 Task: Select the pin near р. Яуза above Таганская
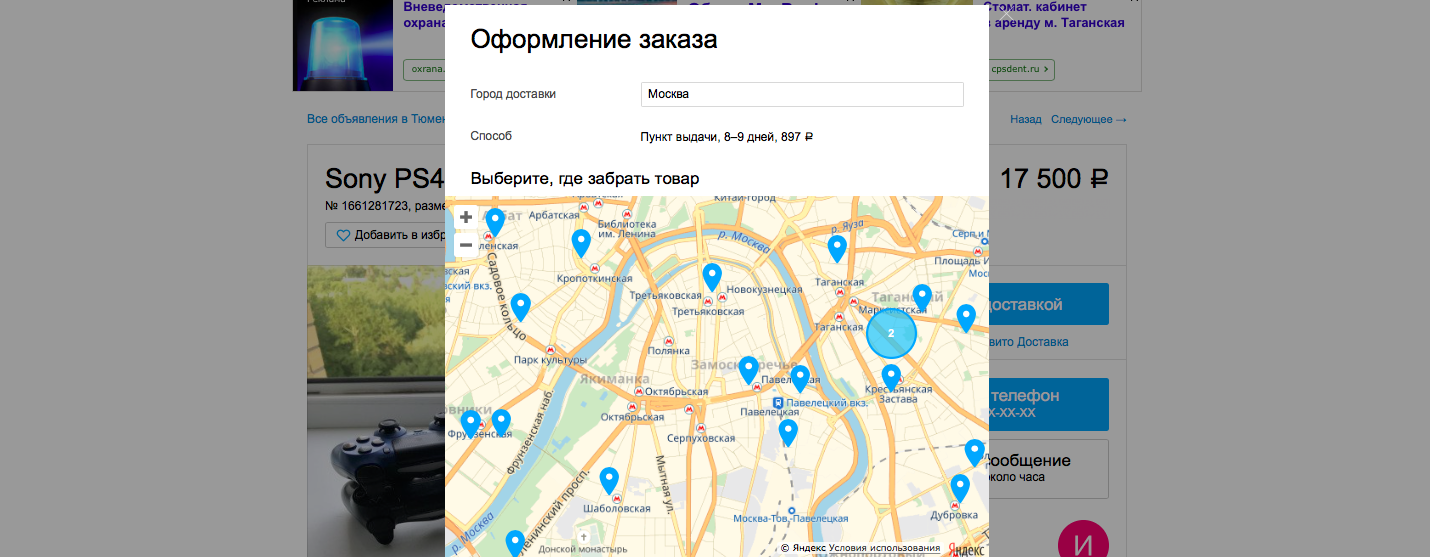[x=837, y=250]
